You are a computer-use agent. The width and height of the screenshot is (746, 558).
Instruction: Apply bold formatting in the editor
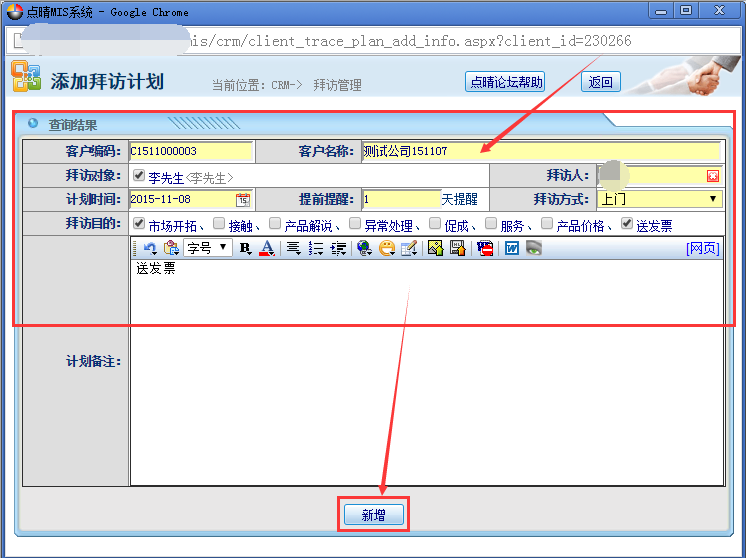pos(245,248)
